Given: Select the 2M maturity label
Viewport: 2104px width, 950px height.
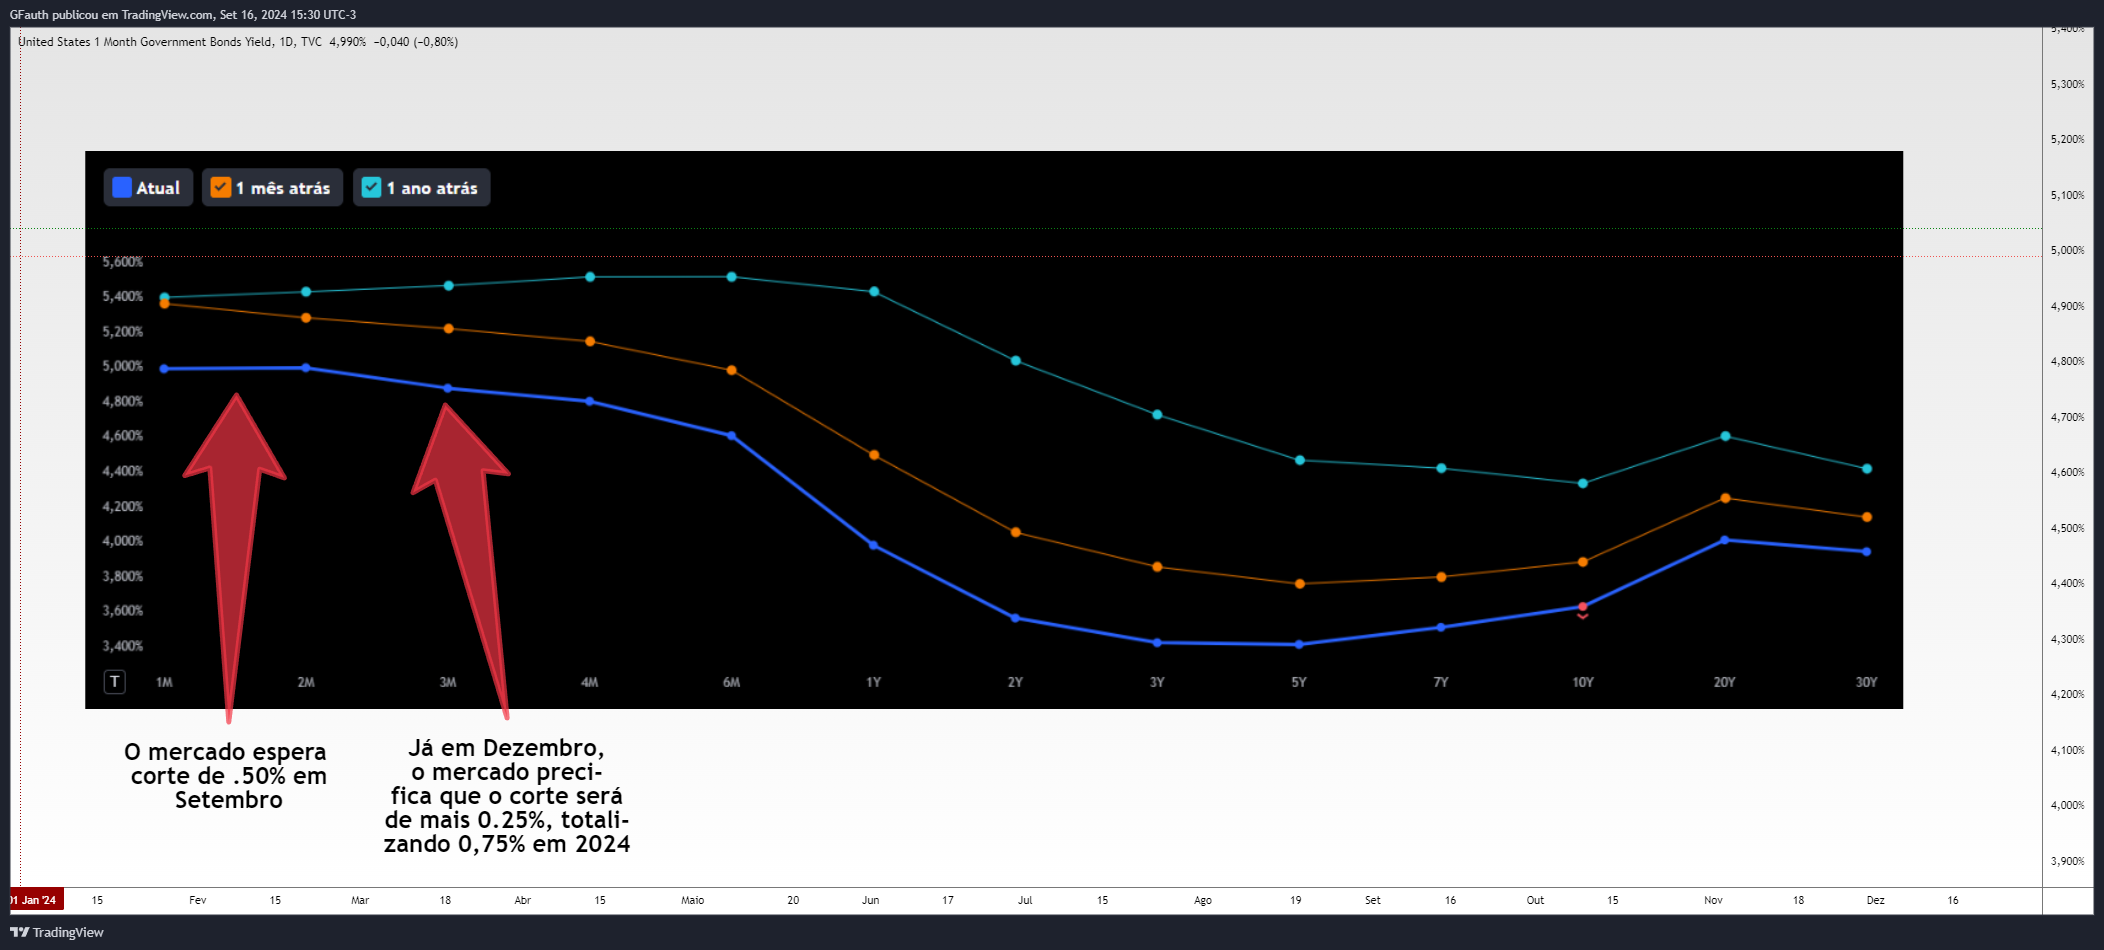Looking at the screenshot, I should (306, 682).
